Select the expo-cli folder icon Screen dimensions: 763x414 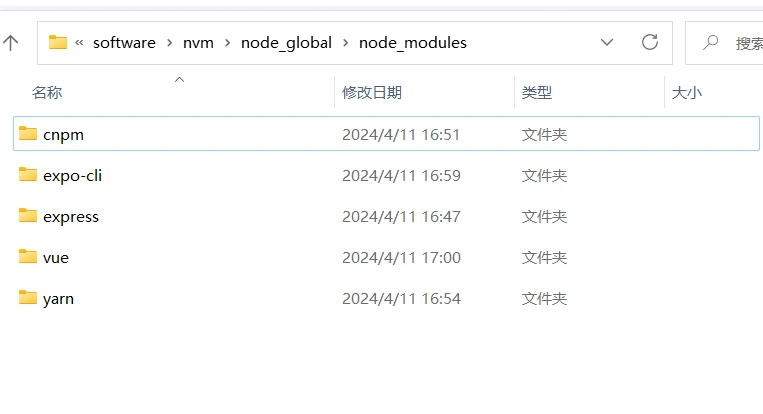[x=28, y=174]
